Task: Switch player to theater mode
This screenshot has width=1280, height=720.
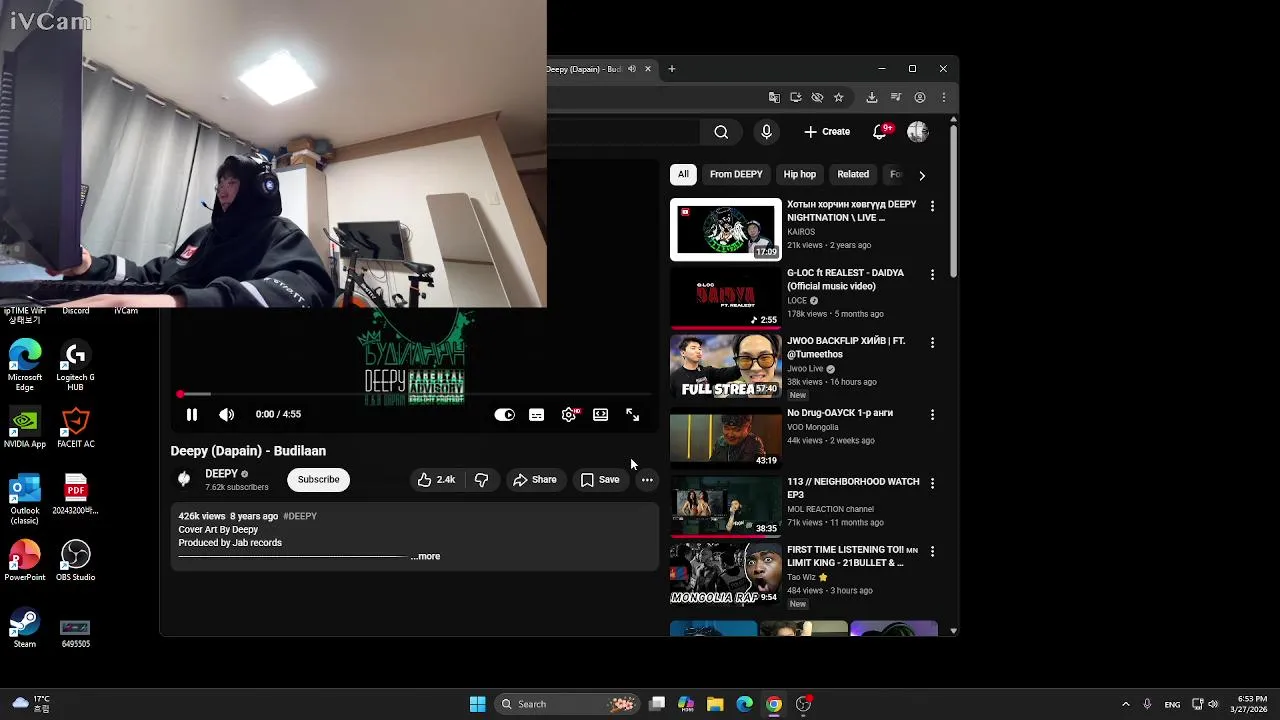Action: click(600, 414)
